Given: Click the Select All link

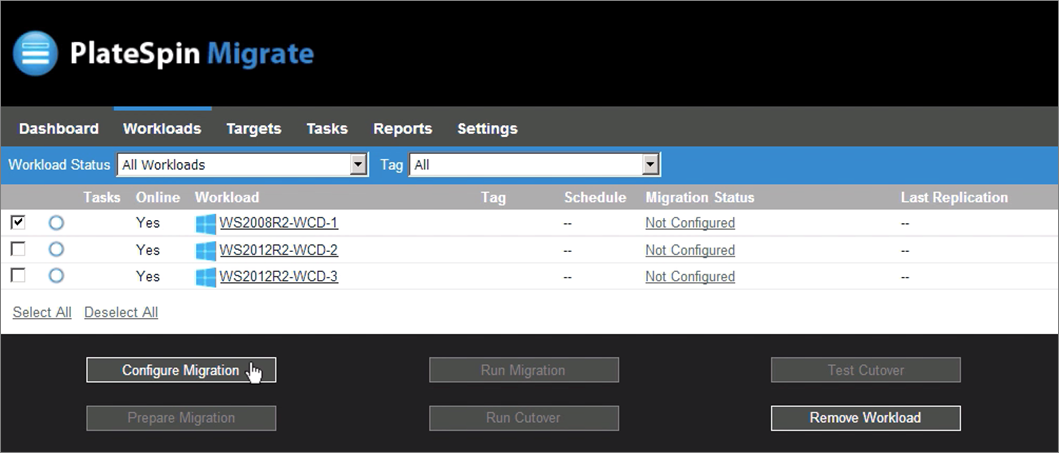Looking at the screenshot, I should tap(42, 312).
